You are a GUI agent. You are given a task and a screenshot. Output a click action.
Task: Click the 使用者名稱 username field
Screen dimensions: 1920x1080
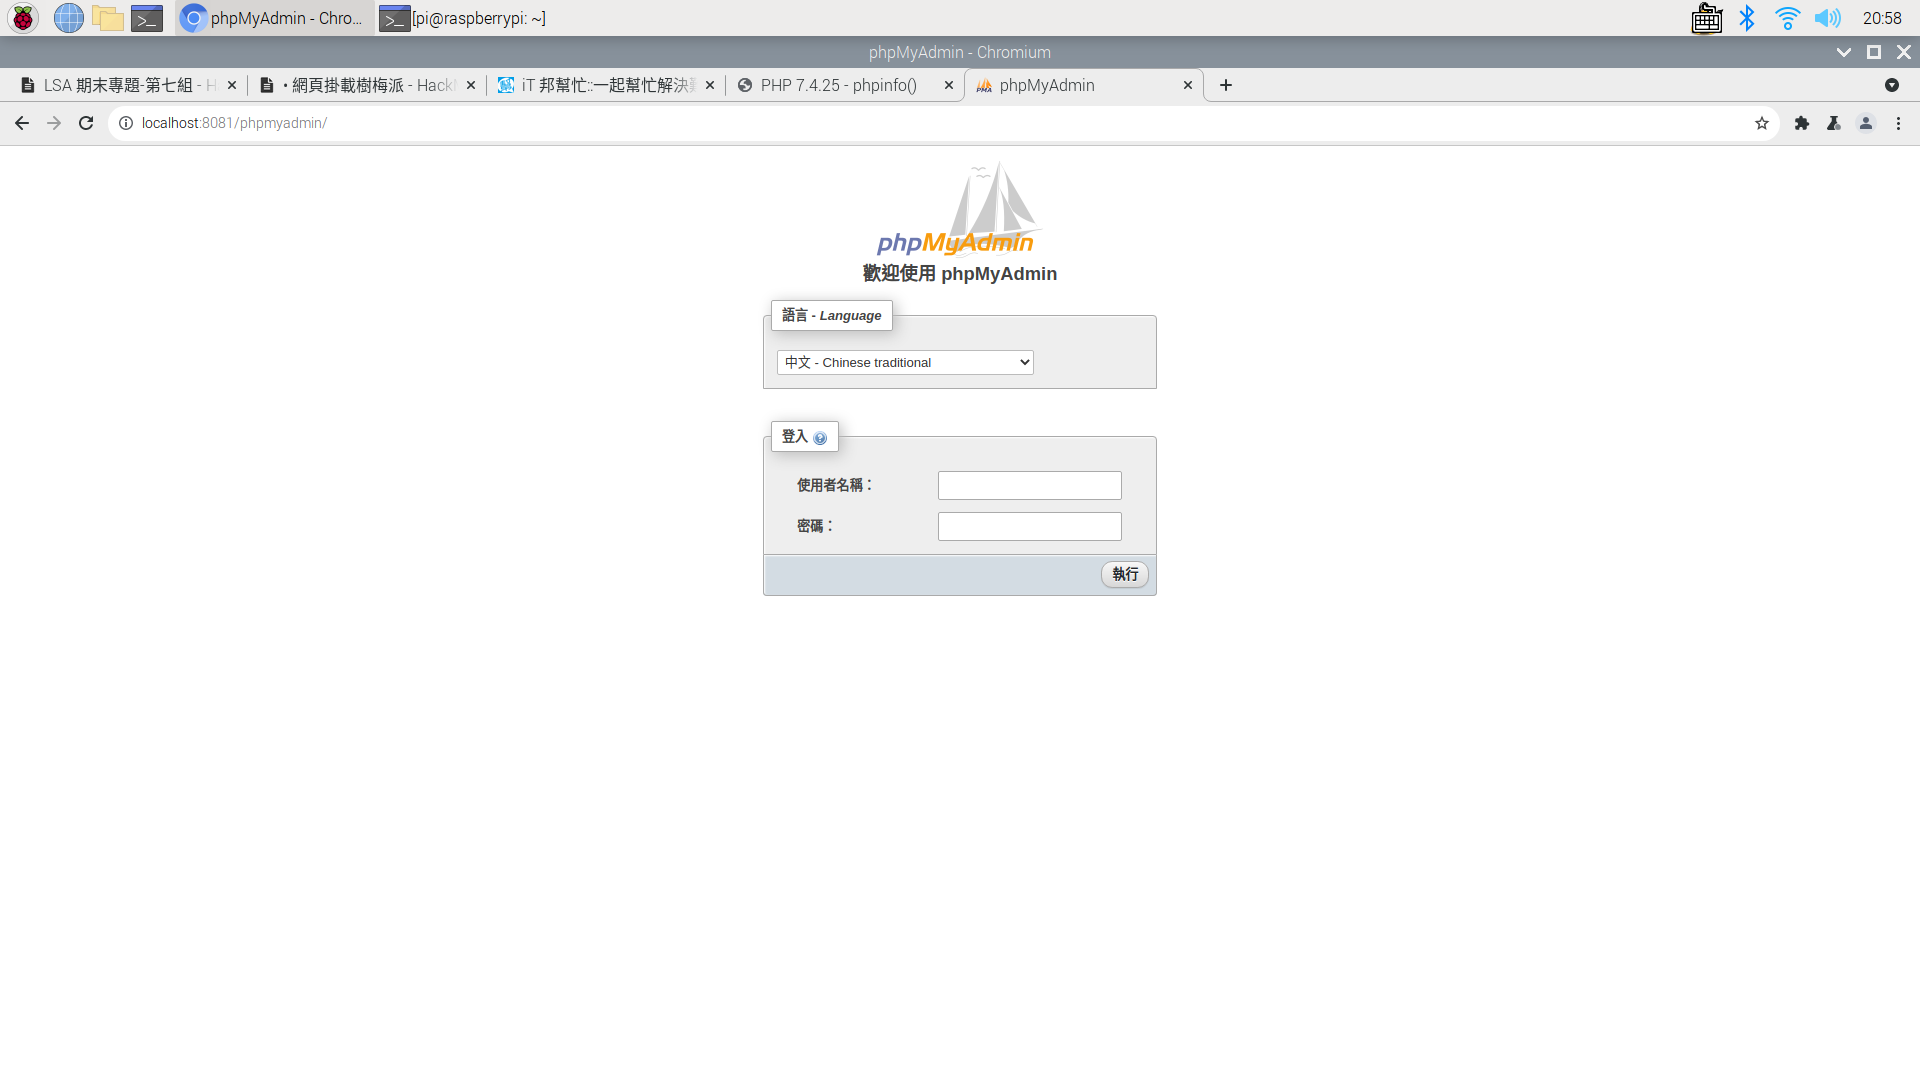tap(1029, 485)
